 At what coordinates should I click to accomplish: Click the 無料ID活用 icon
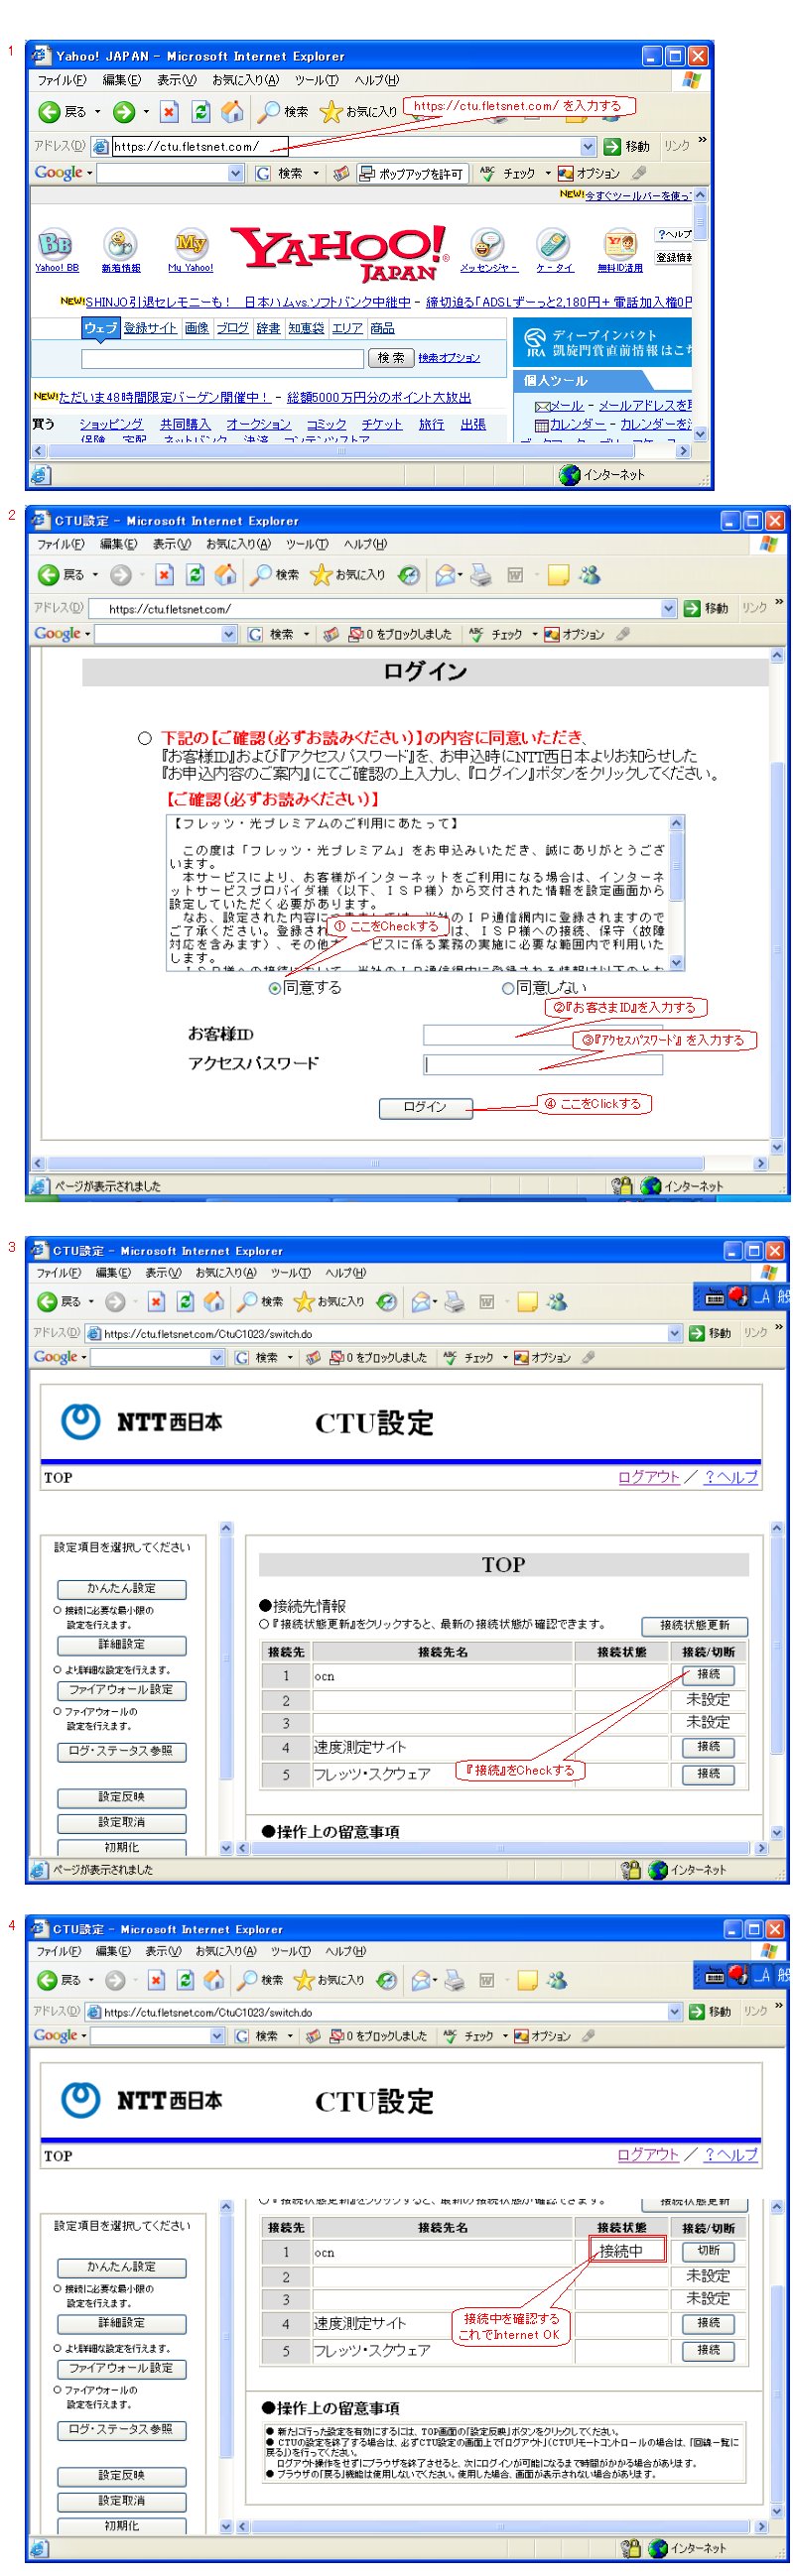pyautogui.click(x=620, y=243)
